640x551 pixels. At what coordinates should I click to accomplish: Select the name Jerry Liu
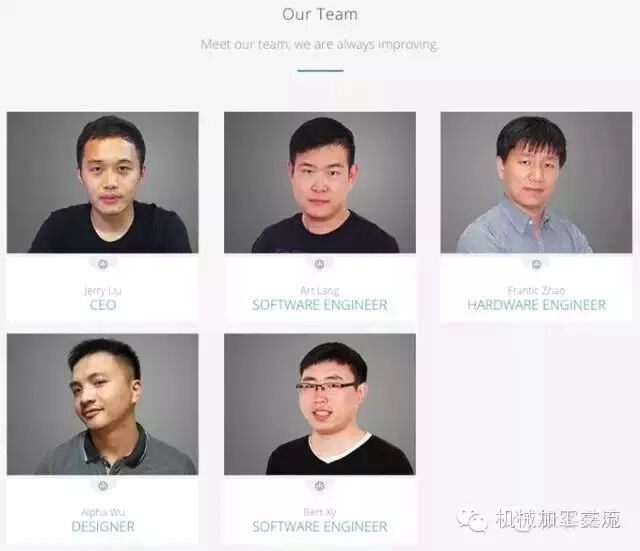tap(103, 291)
